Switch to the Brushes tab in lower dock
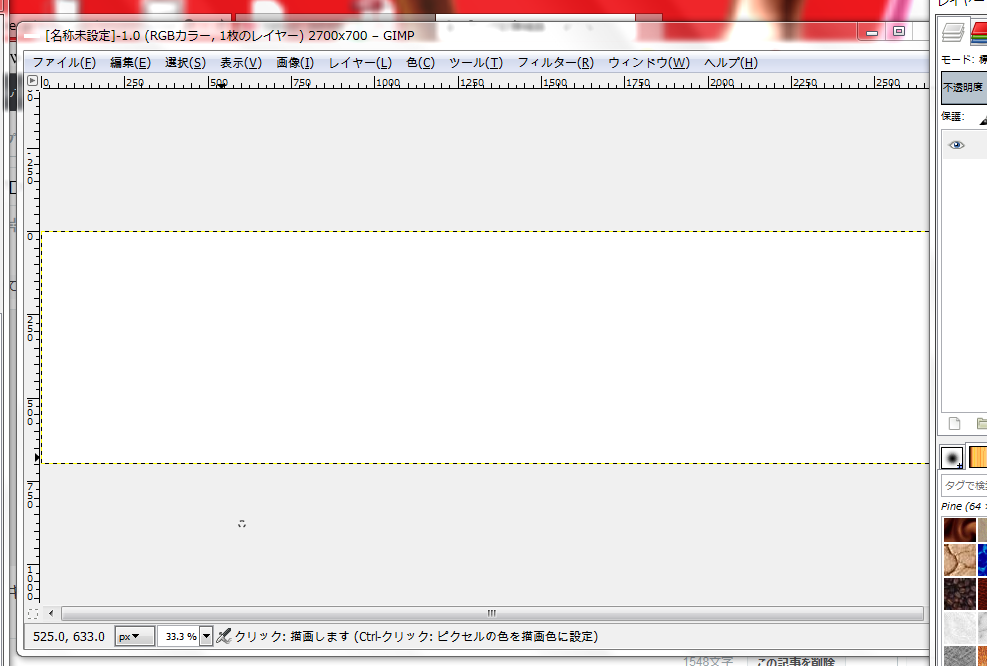 coord(952,458)
